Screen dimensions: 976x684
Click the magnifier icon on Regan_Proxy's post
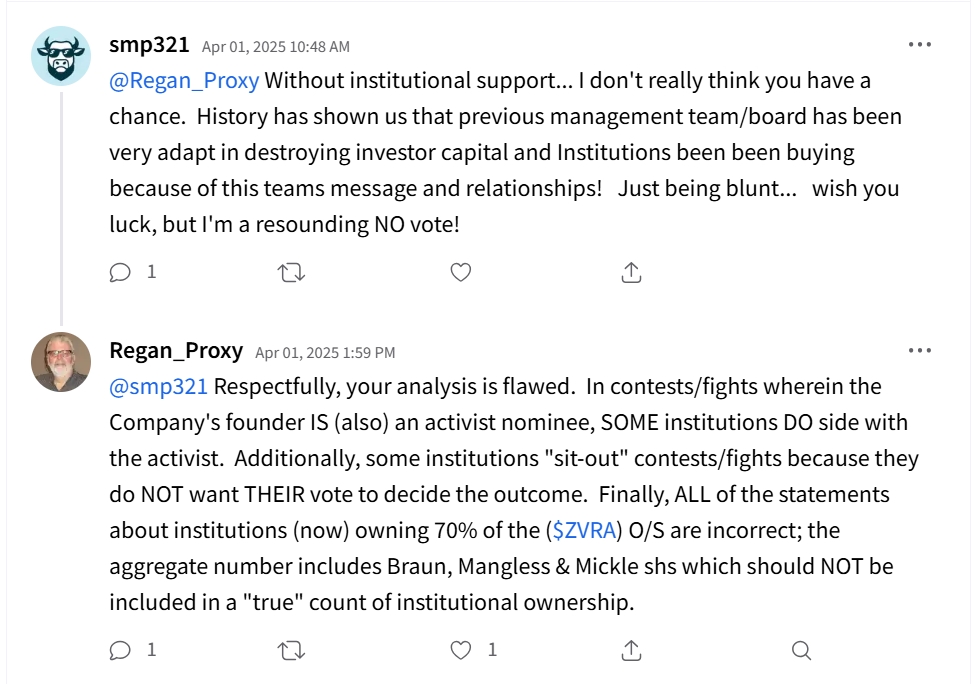coord(801,650)
